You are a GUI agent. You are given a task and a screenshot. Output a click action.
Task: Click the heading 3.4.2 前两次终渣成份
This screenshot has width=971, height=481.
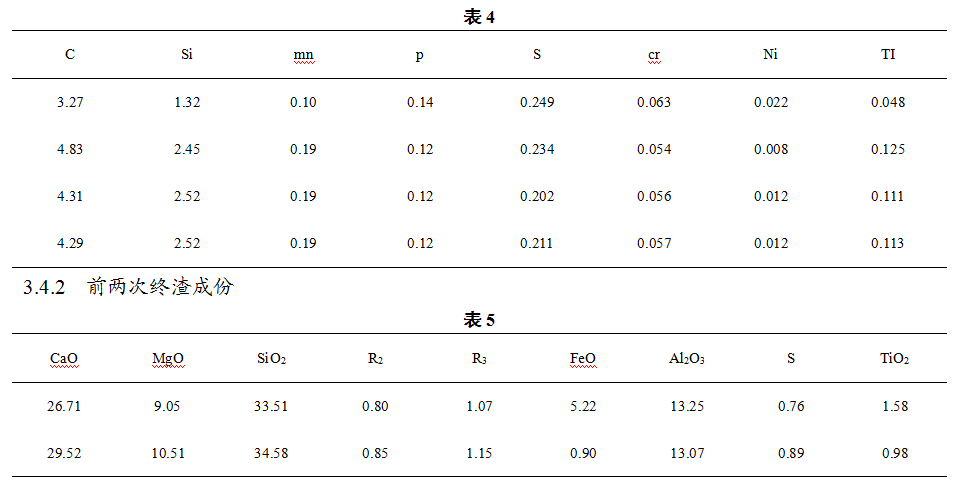(x=128, y=287)
